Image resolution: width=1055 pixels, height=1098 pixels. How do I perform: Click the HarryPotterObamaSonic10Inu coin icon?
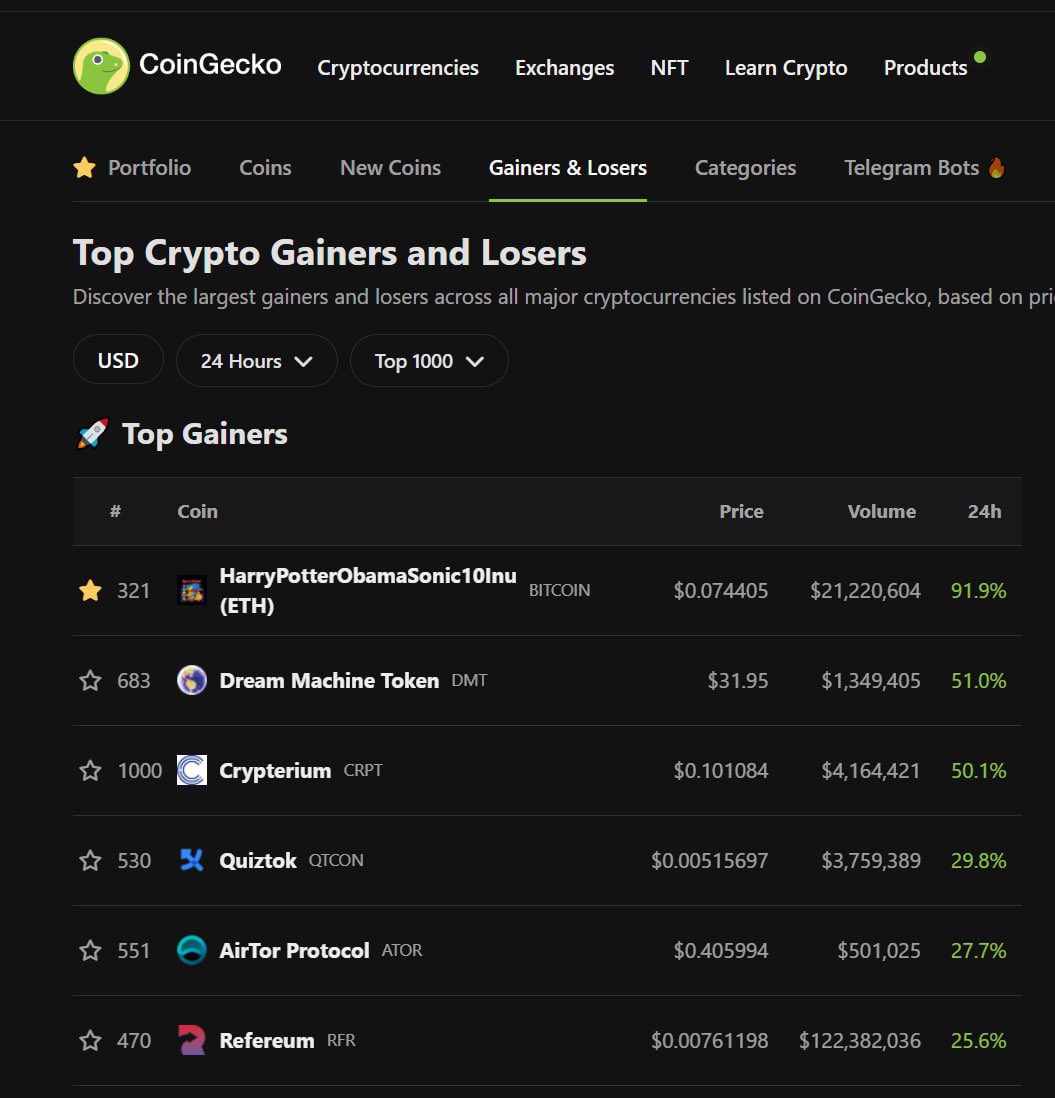[192, 590]
